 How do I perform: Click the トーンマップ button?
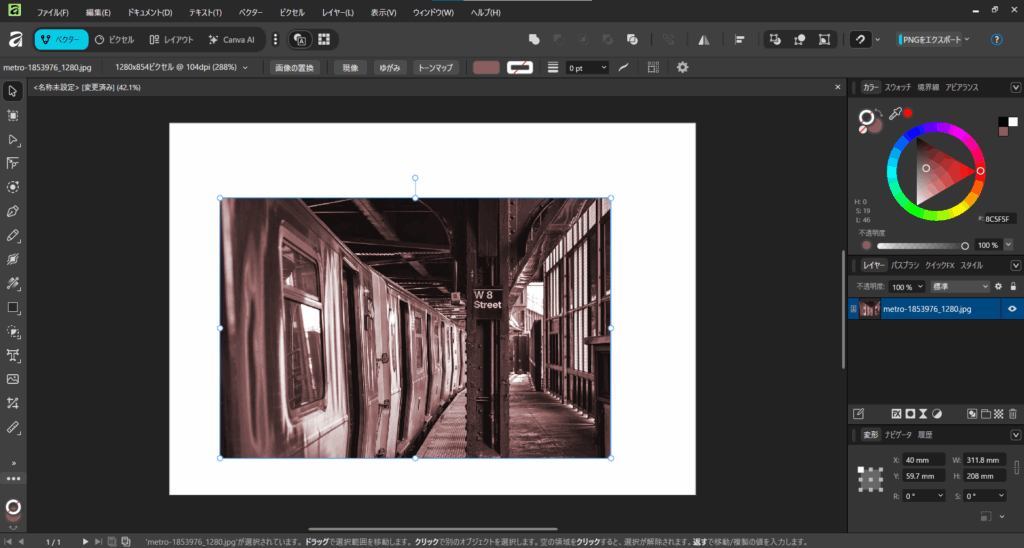tap(435, 67)
